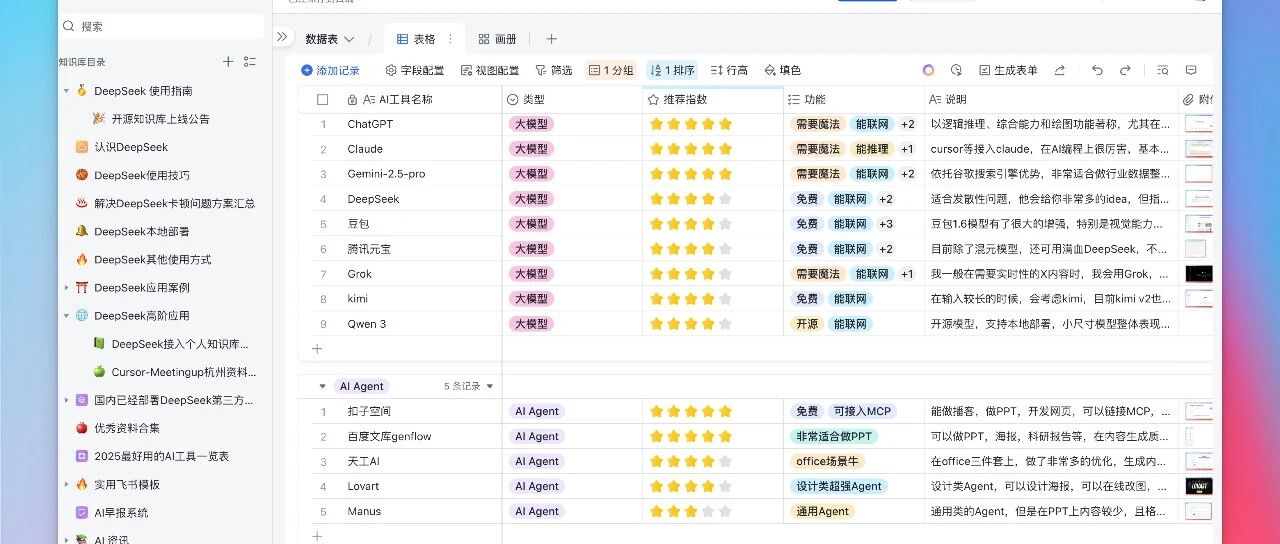Click the 添加记录 button
Image resolution: width=1280 pixels, height=544 pixels.
pos(330,70)
